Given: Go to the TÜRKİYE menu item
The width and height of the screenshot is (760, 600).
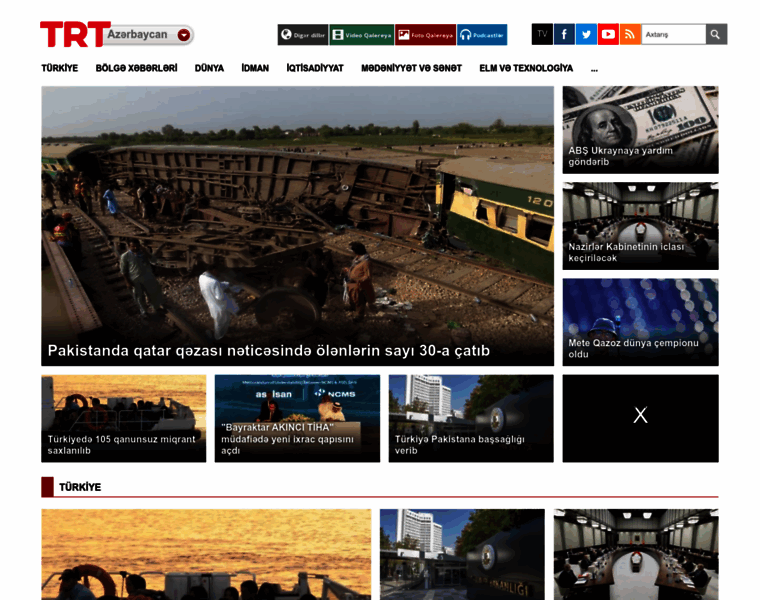Looking at the screenshot, I should tap(60, 68).
